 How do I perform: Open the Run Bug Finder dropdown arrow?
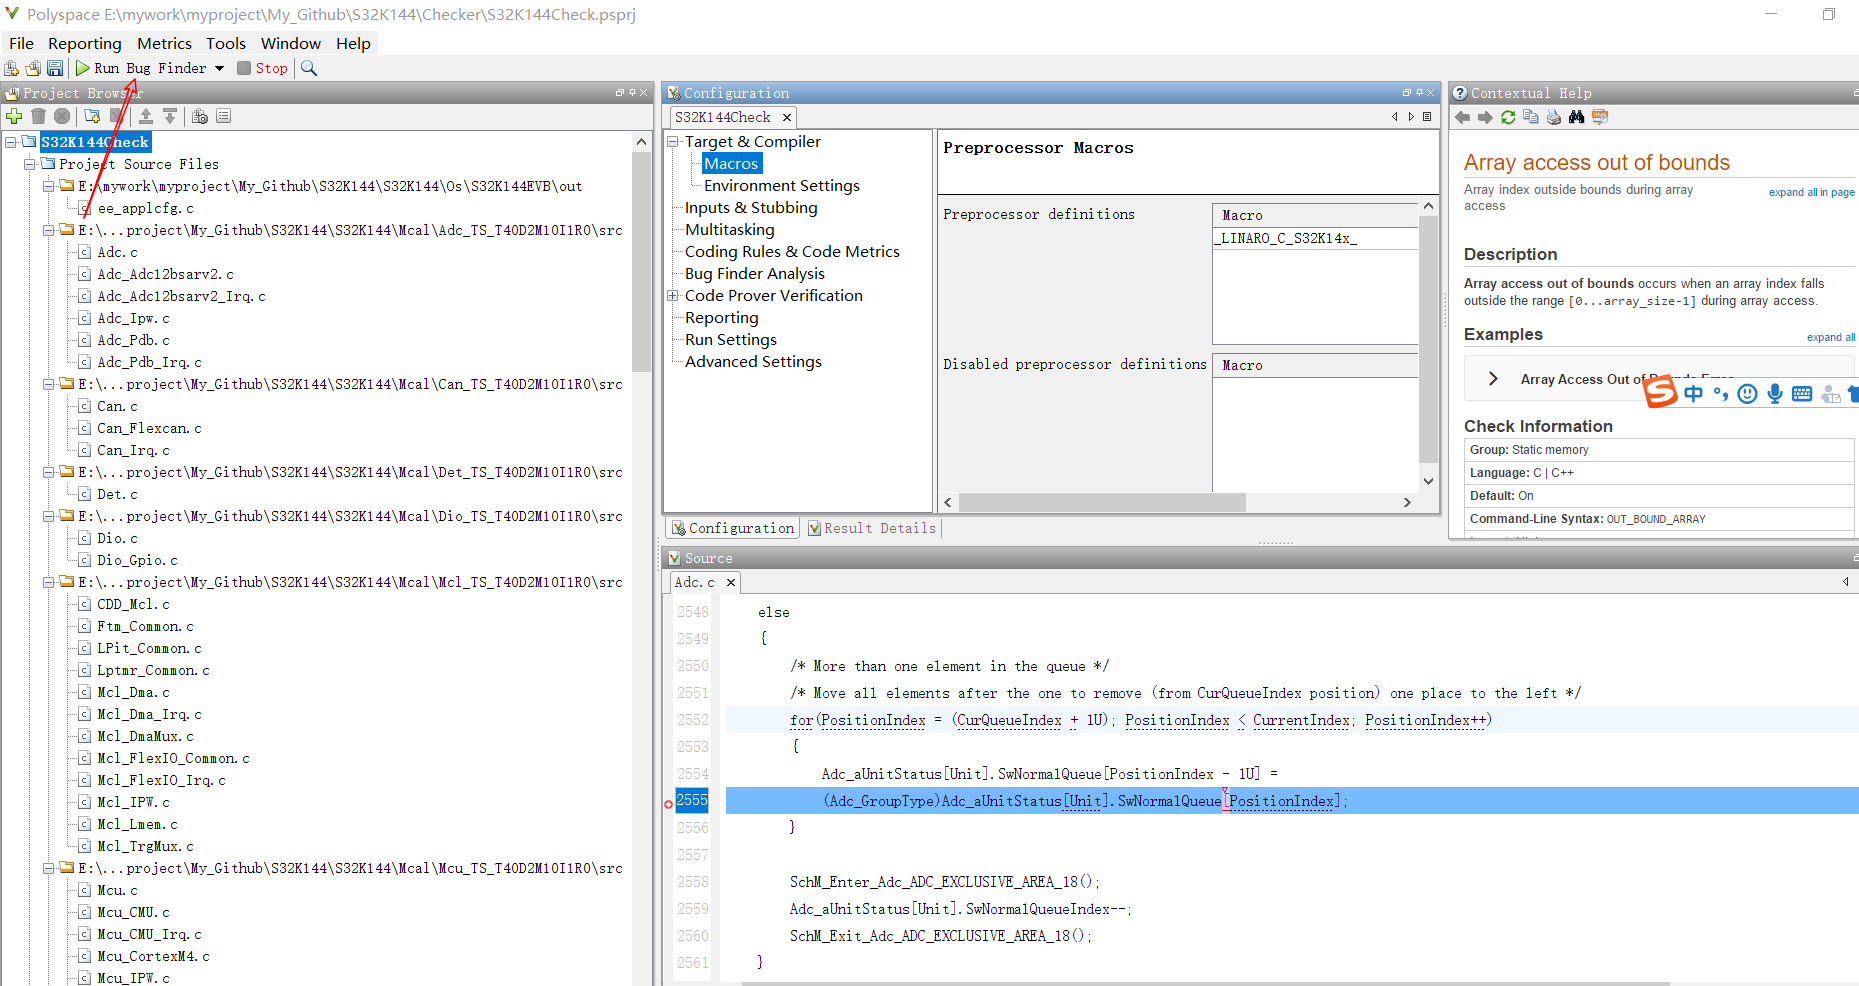219,68
